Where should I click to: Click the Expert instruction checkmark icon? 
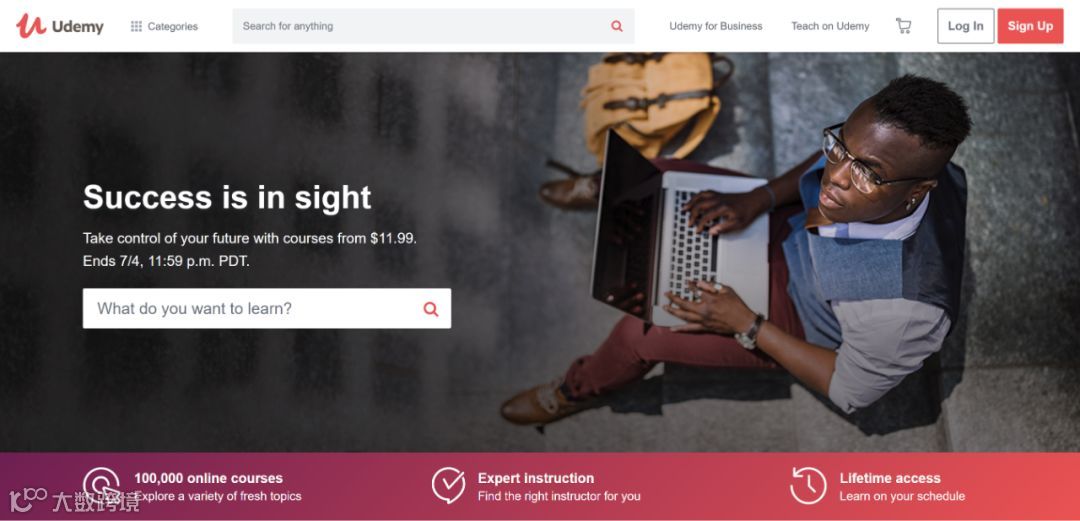click(x=448, y=485)
